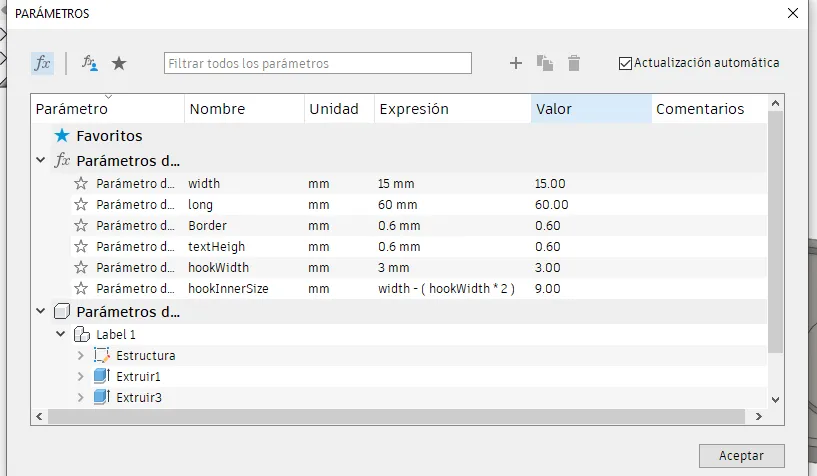Viewport: 817px width, 476px height.
Task: Show favorite parameters with star filter icon
Action: point(119,63)
